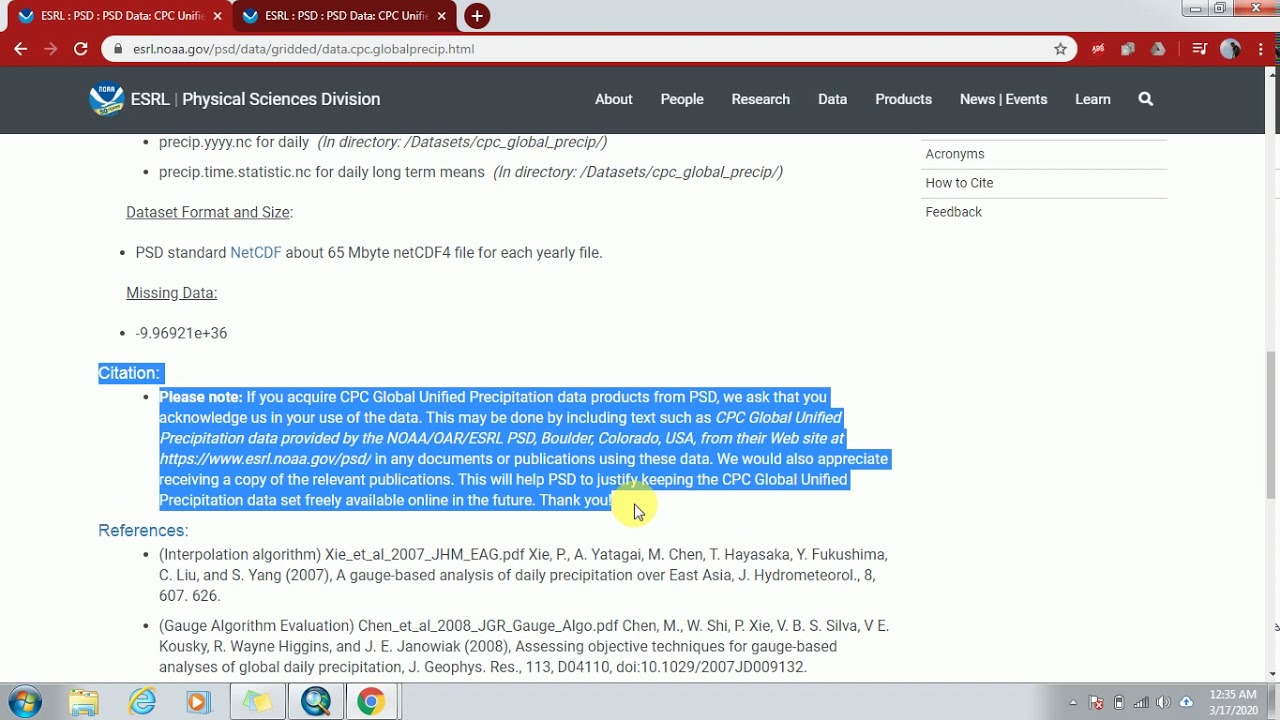
Task: Open the Acronyms sidebar link
Action: pyautogui.click(x=955, y=154)
